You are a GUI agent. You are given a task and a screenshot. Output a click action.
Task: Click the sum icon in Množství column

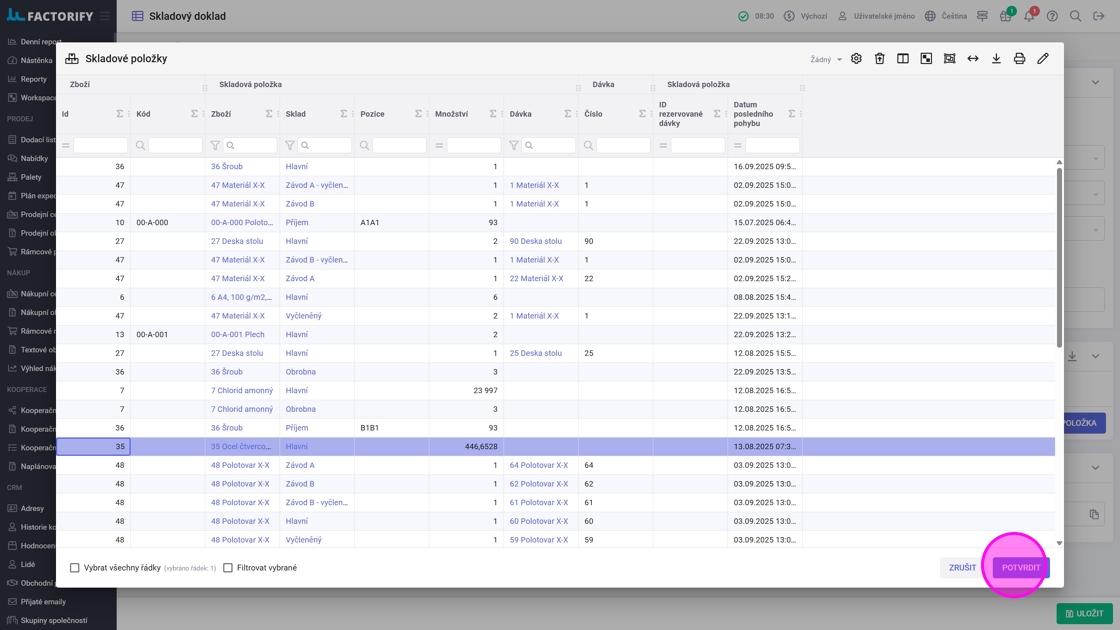tap(493, 114)
